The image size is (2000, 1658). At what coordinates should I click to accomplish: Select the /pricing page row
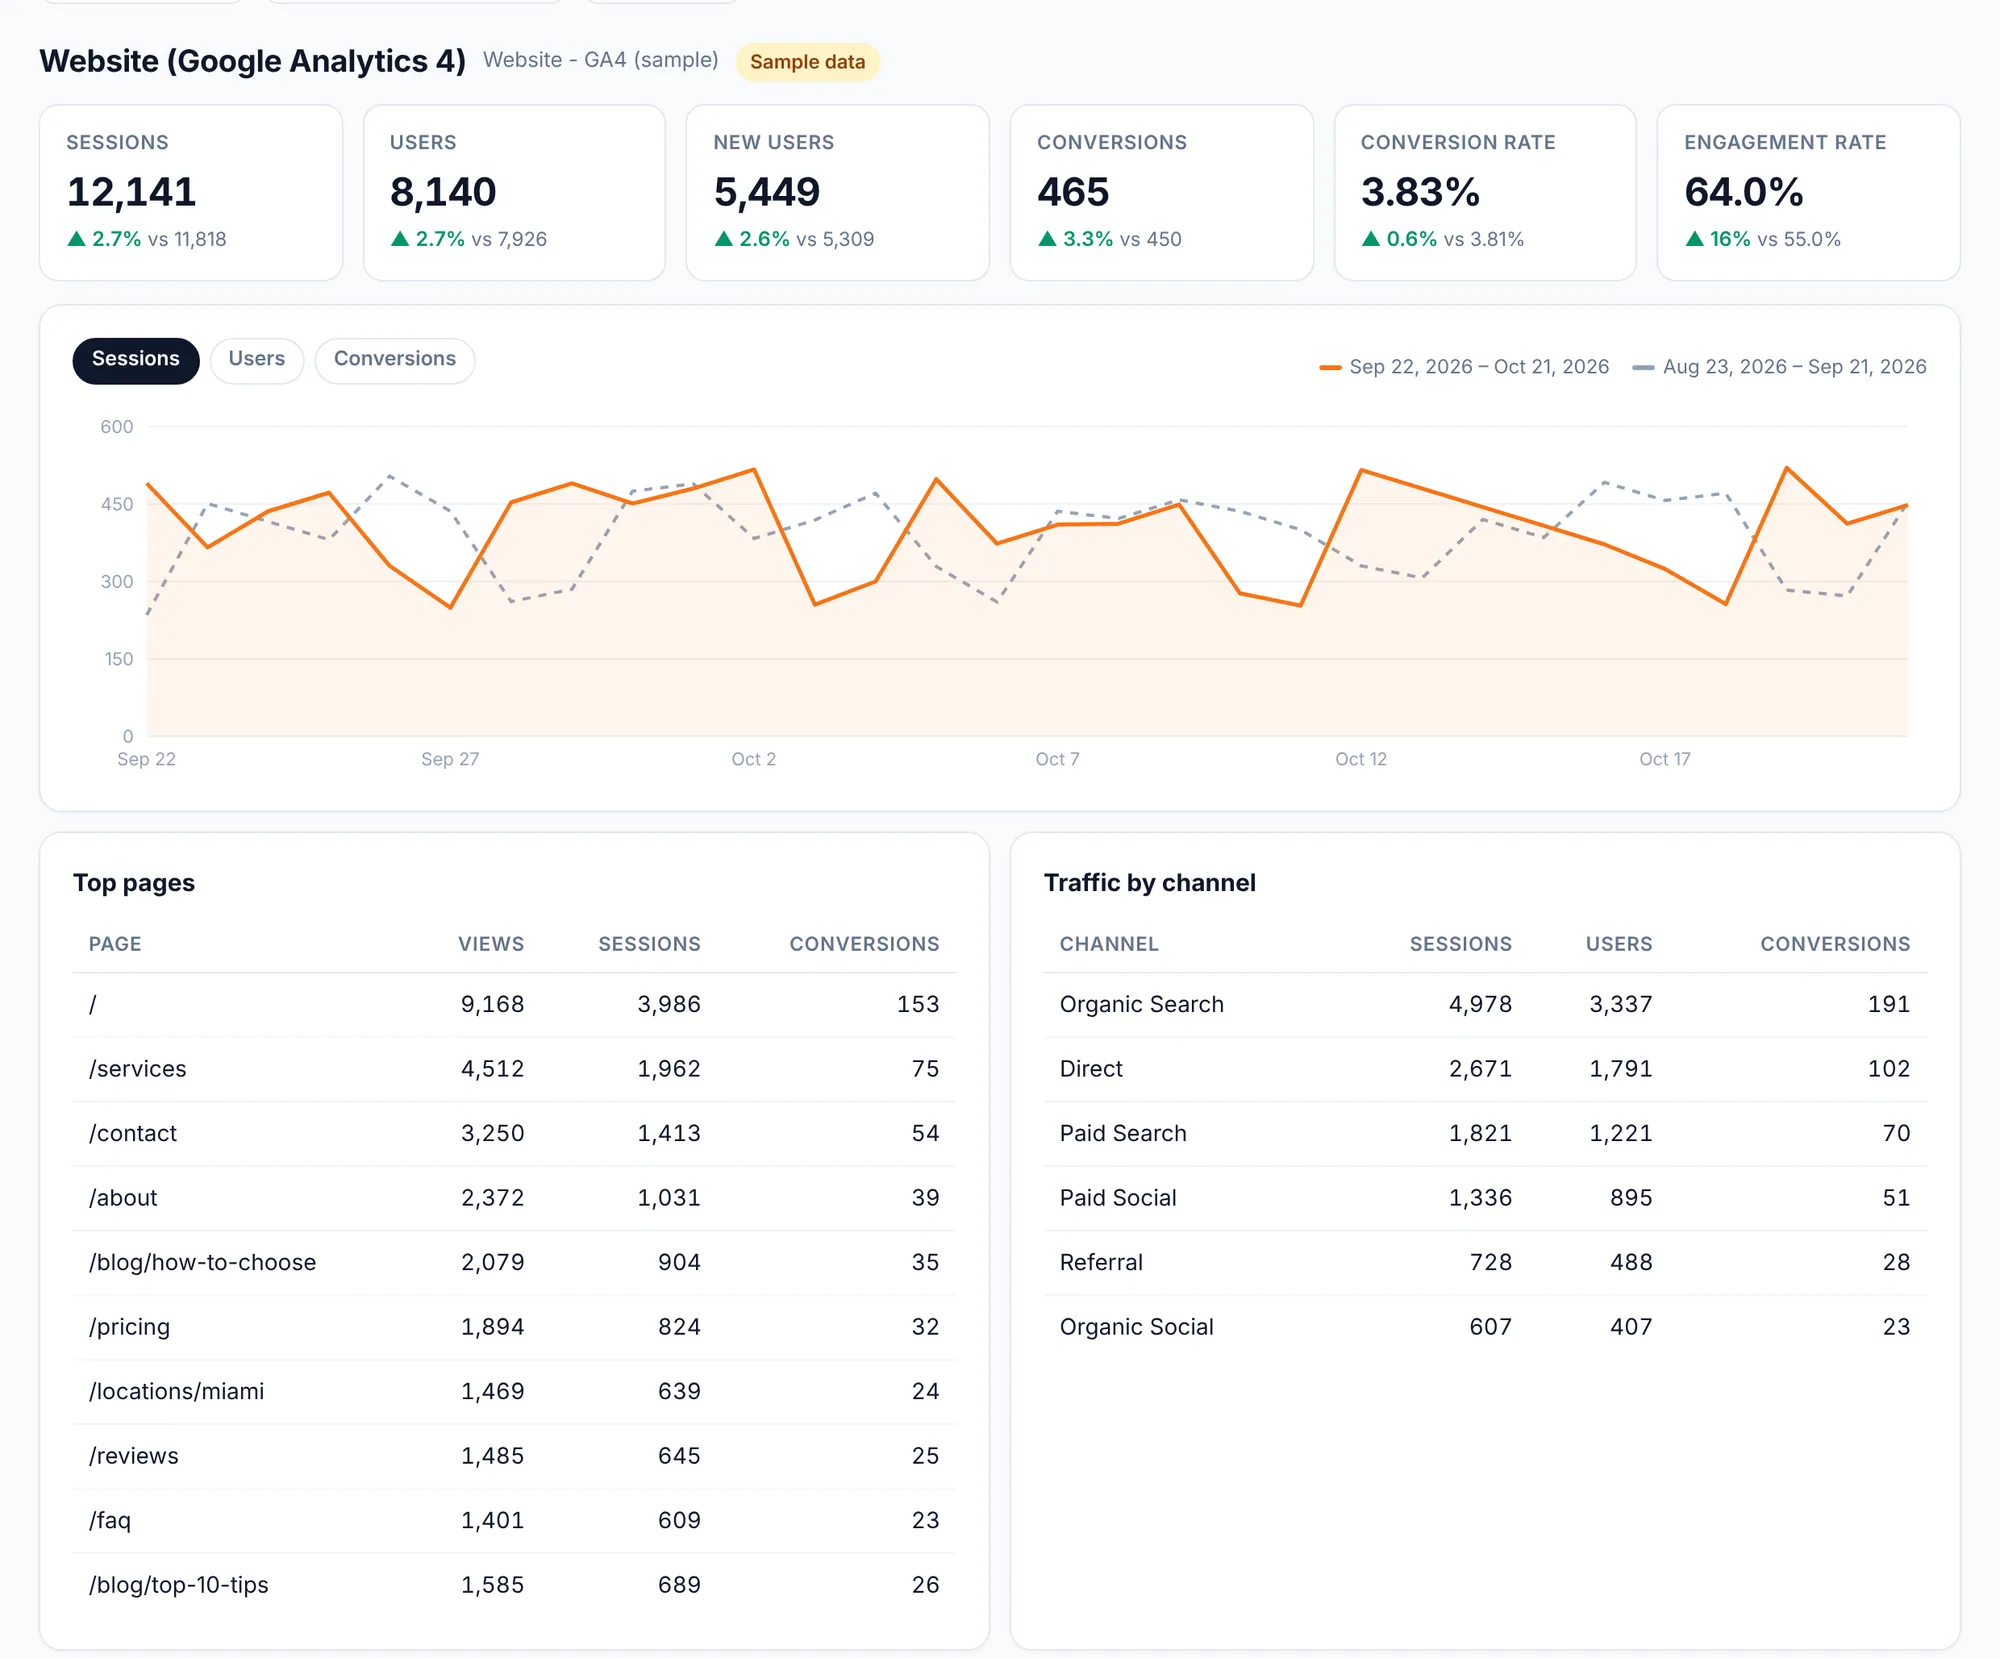pyautogui.click(x=514, y=1327)
